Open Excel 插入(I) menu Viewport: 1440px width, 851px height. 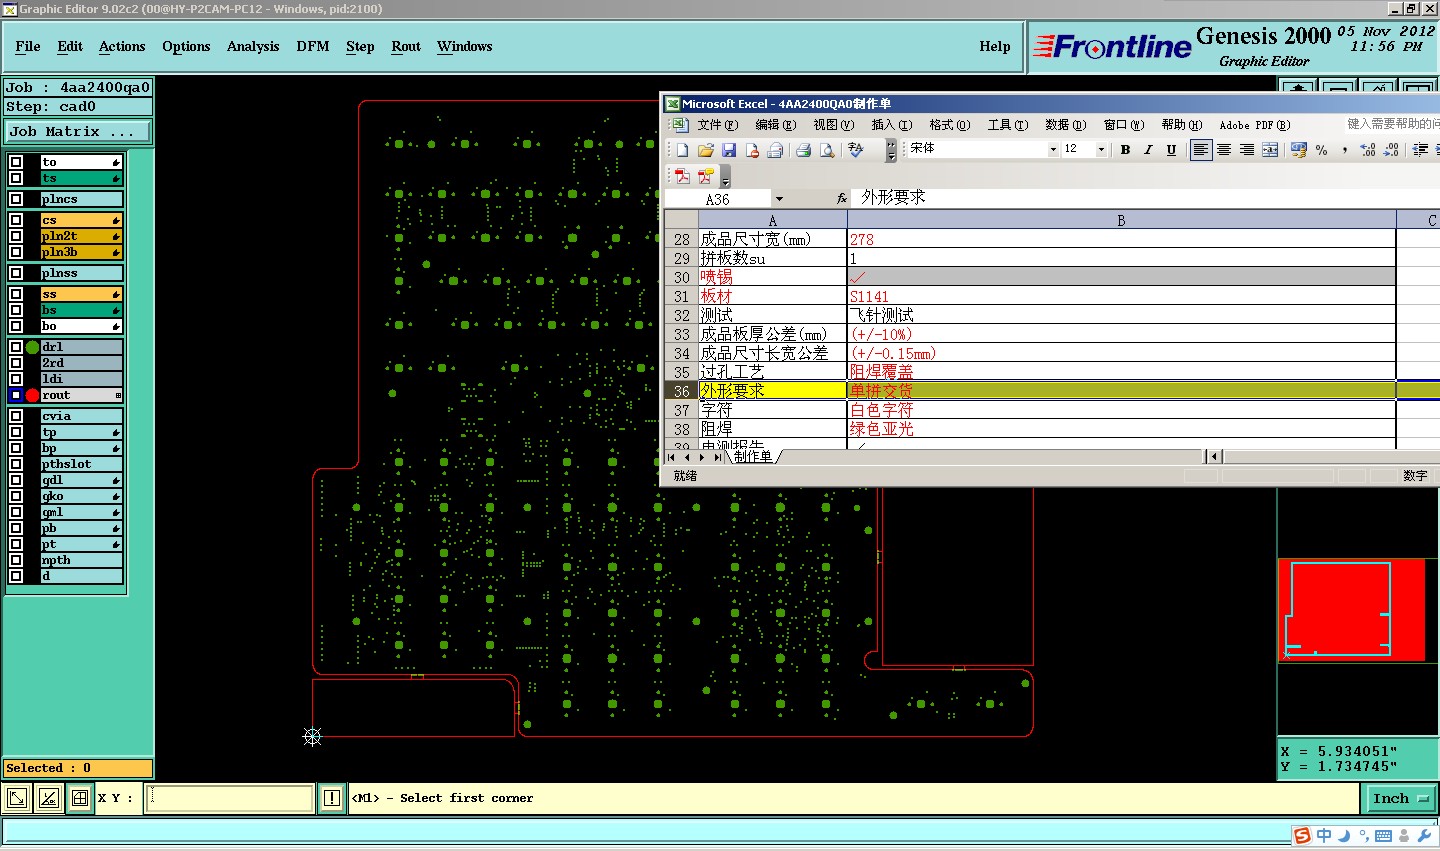(x=891, y=125)
